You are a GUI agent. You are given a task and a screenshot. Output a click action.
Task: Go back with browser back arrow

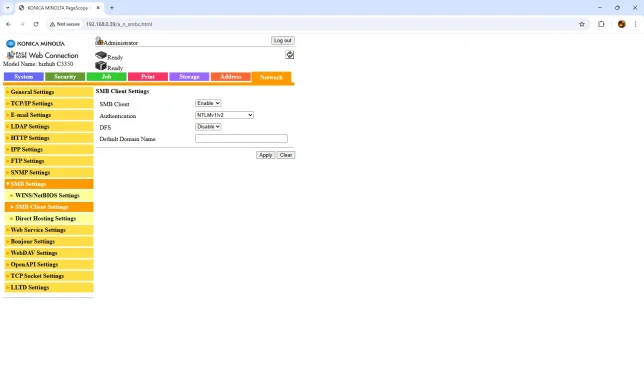coord(9,24)
